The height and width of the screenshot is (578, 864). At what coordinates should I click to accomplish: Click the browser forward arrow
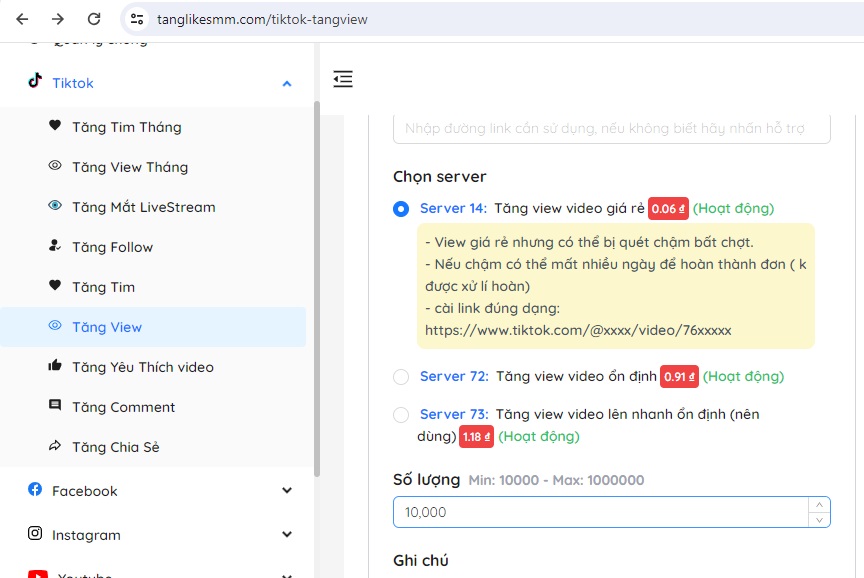tap(58, 19)
